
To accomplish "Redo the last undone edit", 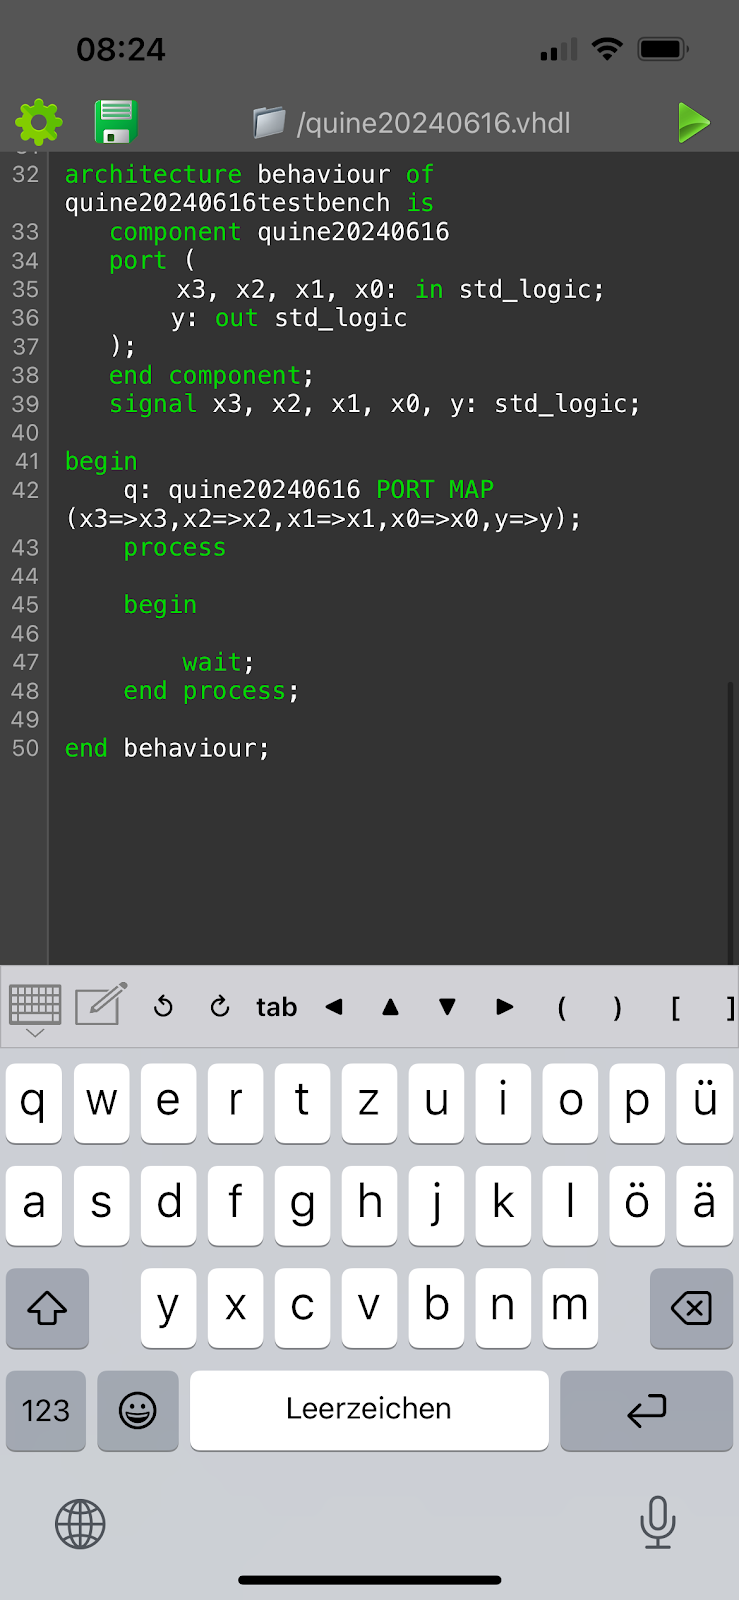I will [220, 1007].
